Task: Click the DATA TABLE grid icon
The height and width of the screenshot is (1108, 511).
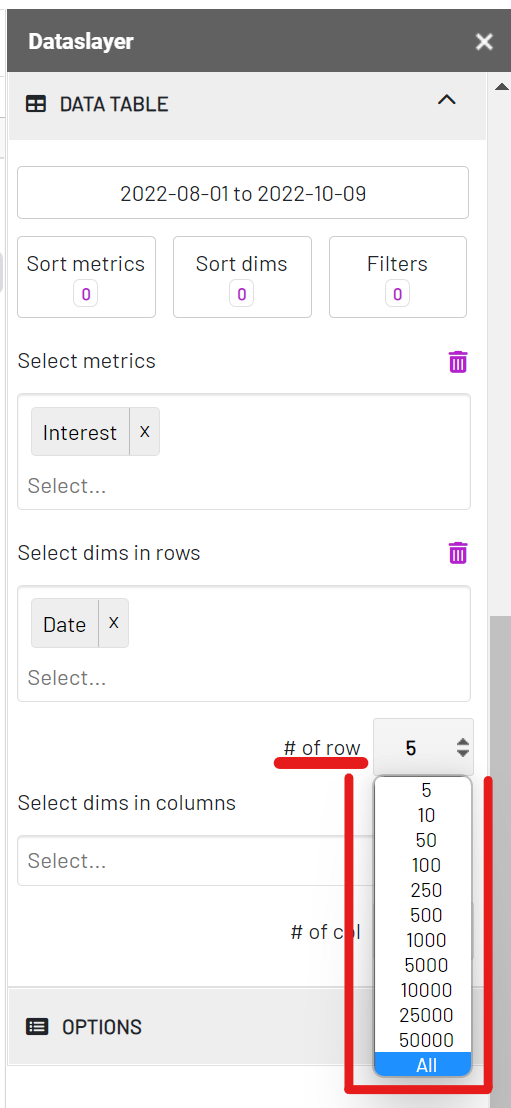Action: point(35,105)
